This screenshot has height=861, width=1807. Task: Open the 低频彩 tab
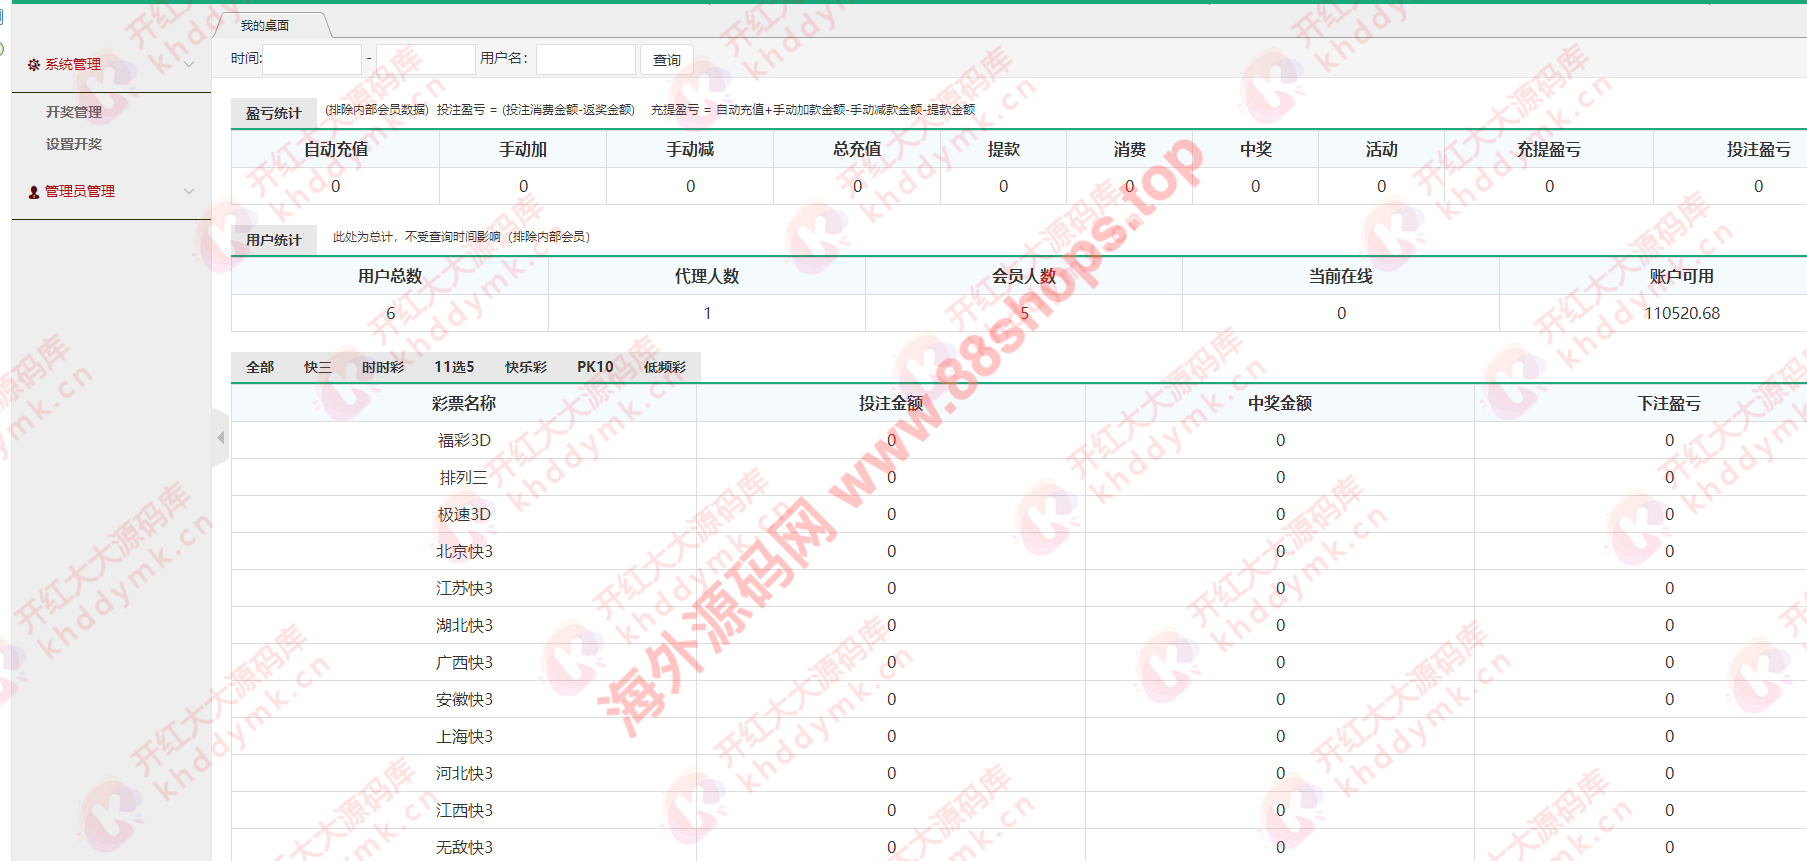(665, 367)
